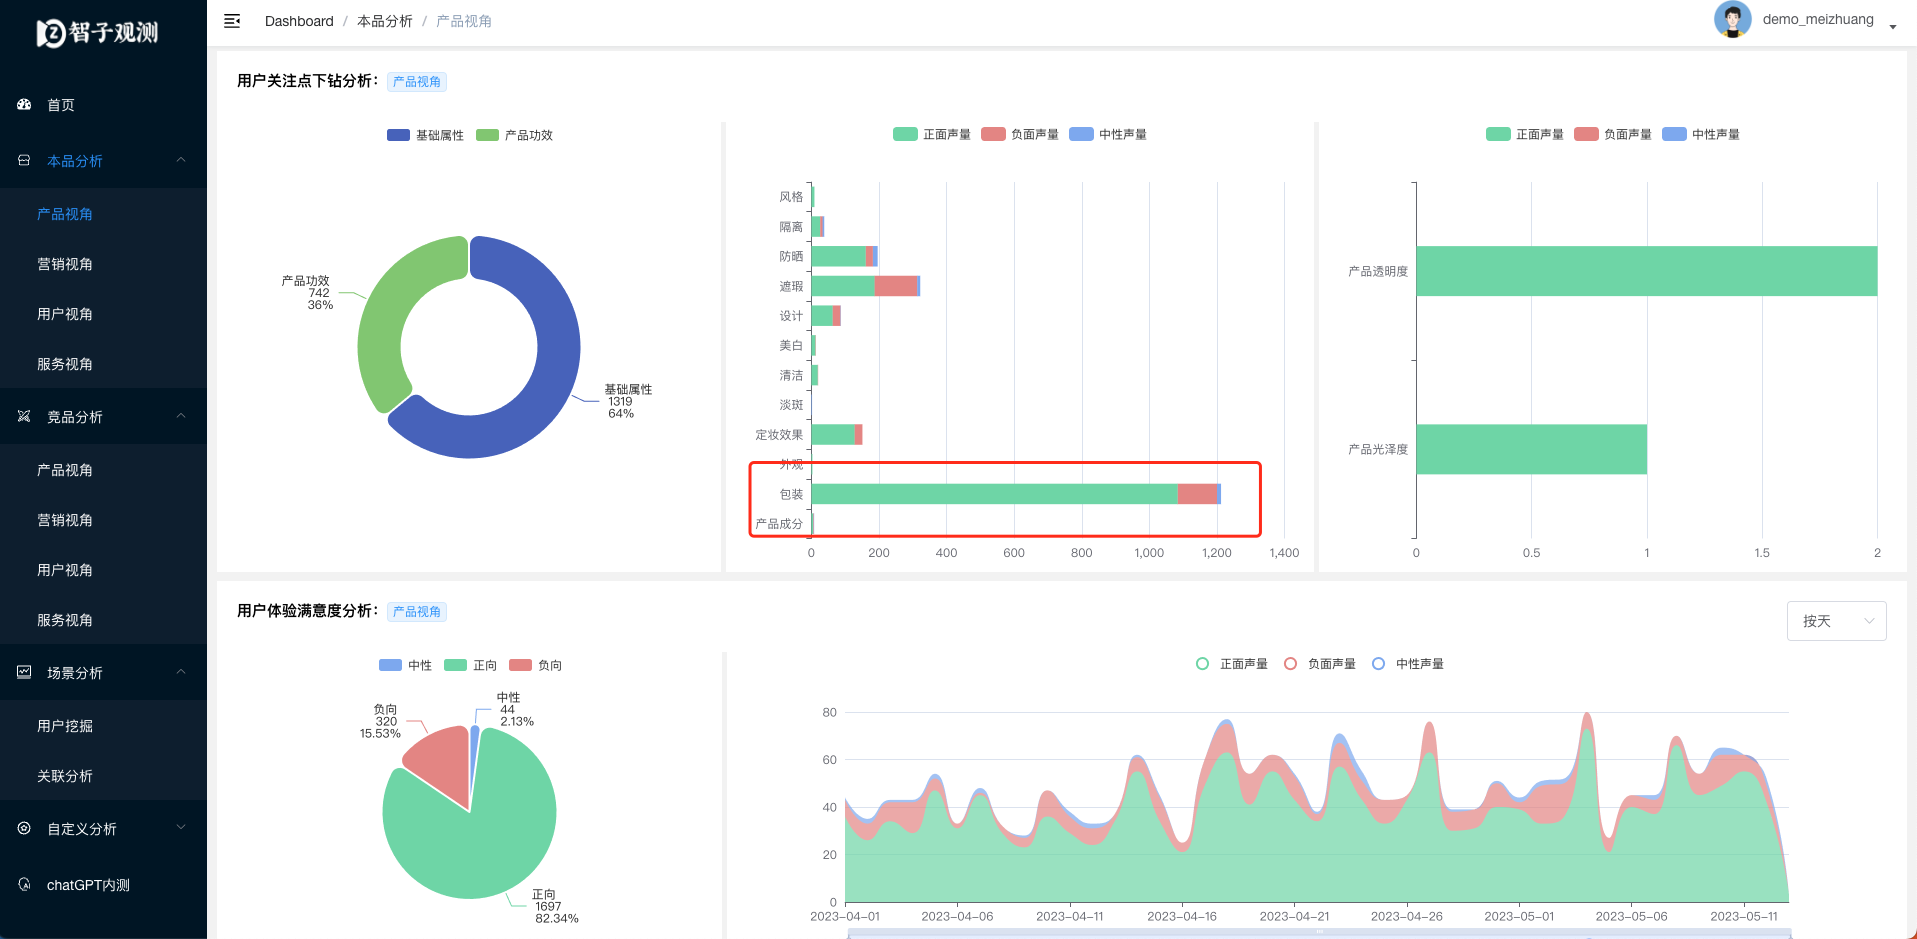Image resolution: width=1917 pixels, height=939 pixels.
Task: Toggle 正向 legend in satisfaction pie chart
Action: coord(470,665)
